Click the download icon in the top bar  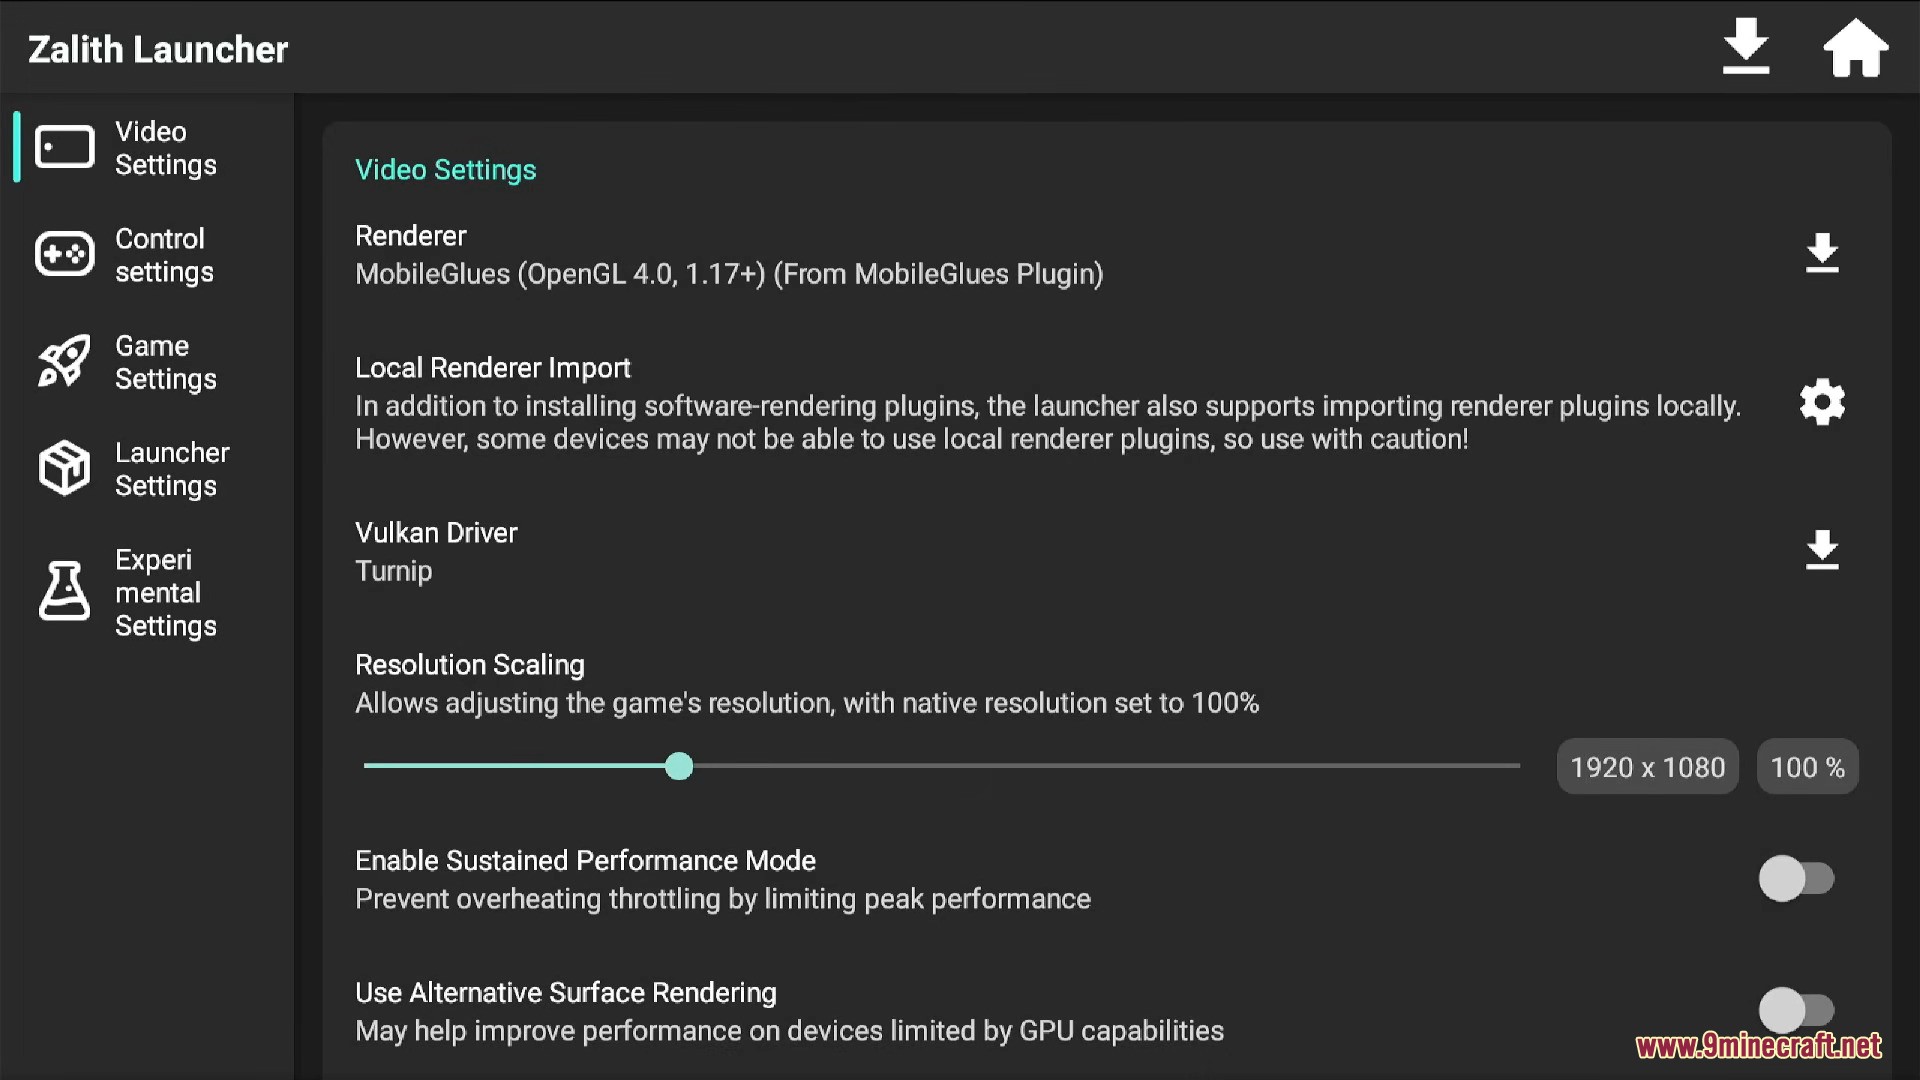pos(1745,46)
